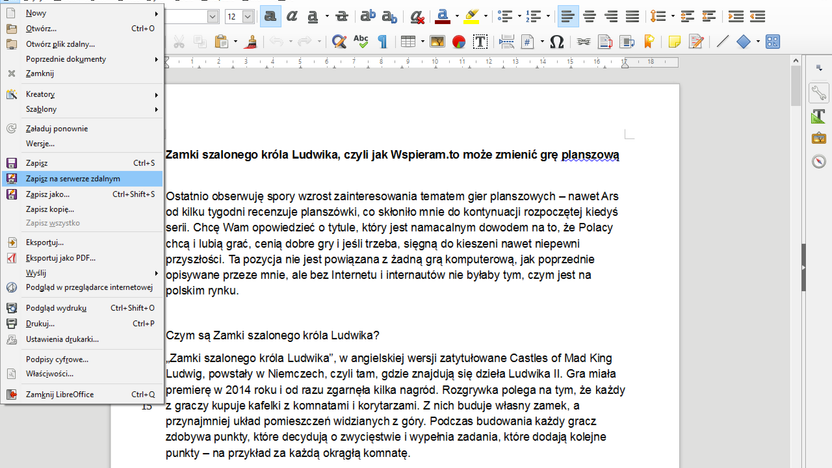Insert a bookmark
The image size is (832, 468).
click(648, 41)
